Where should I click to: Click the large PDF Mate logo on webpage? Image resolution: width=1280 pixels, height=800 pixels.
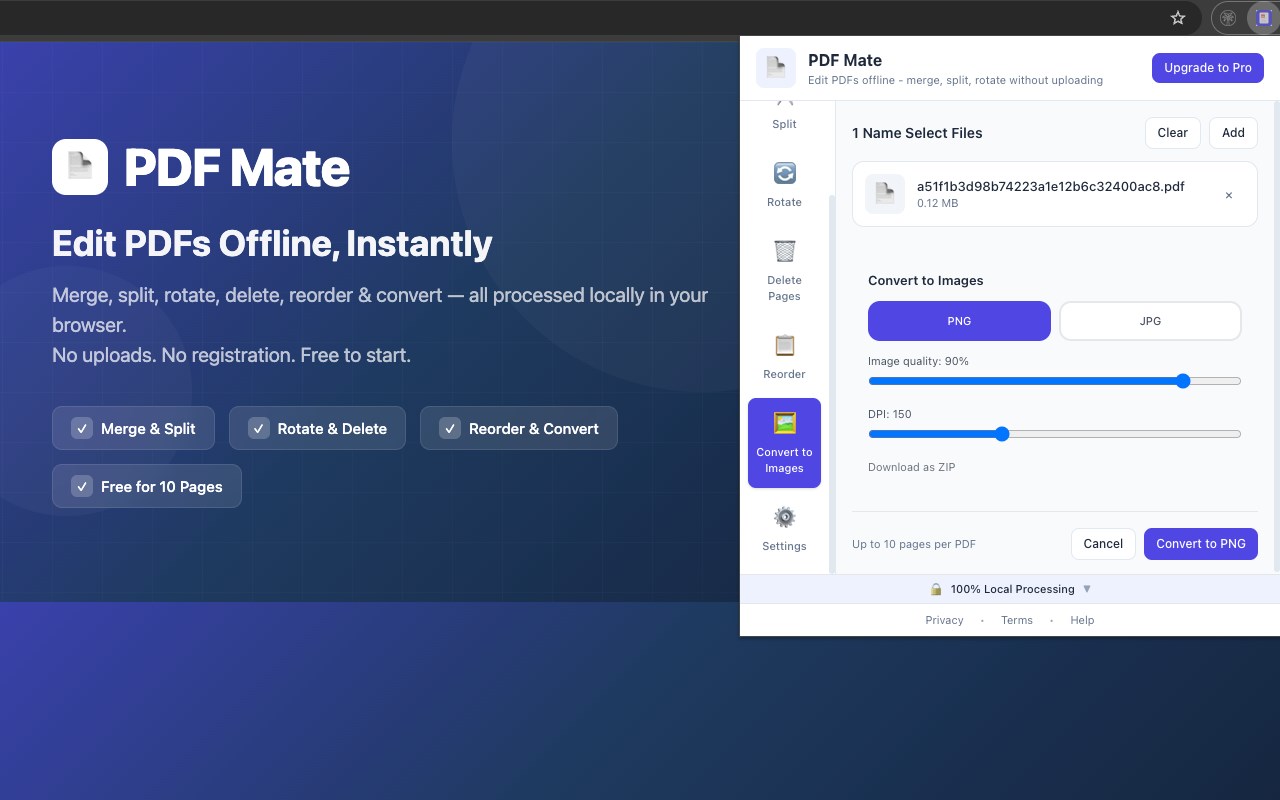pos(80,167)
